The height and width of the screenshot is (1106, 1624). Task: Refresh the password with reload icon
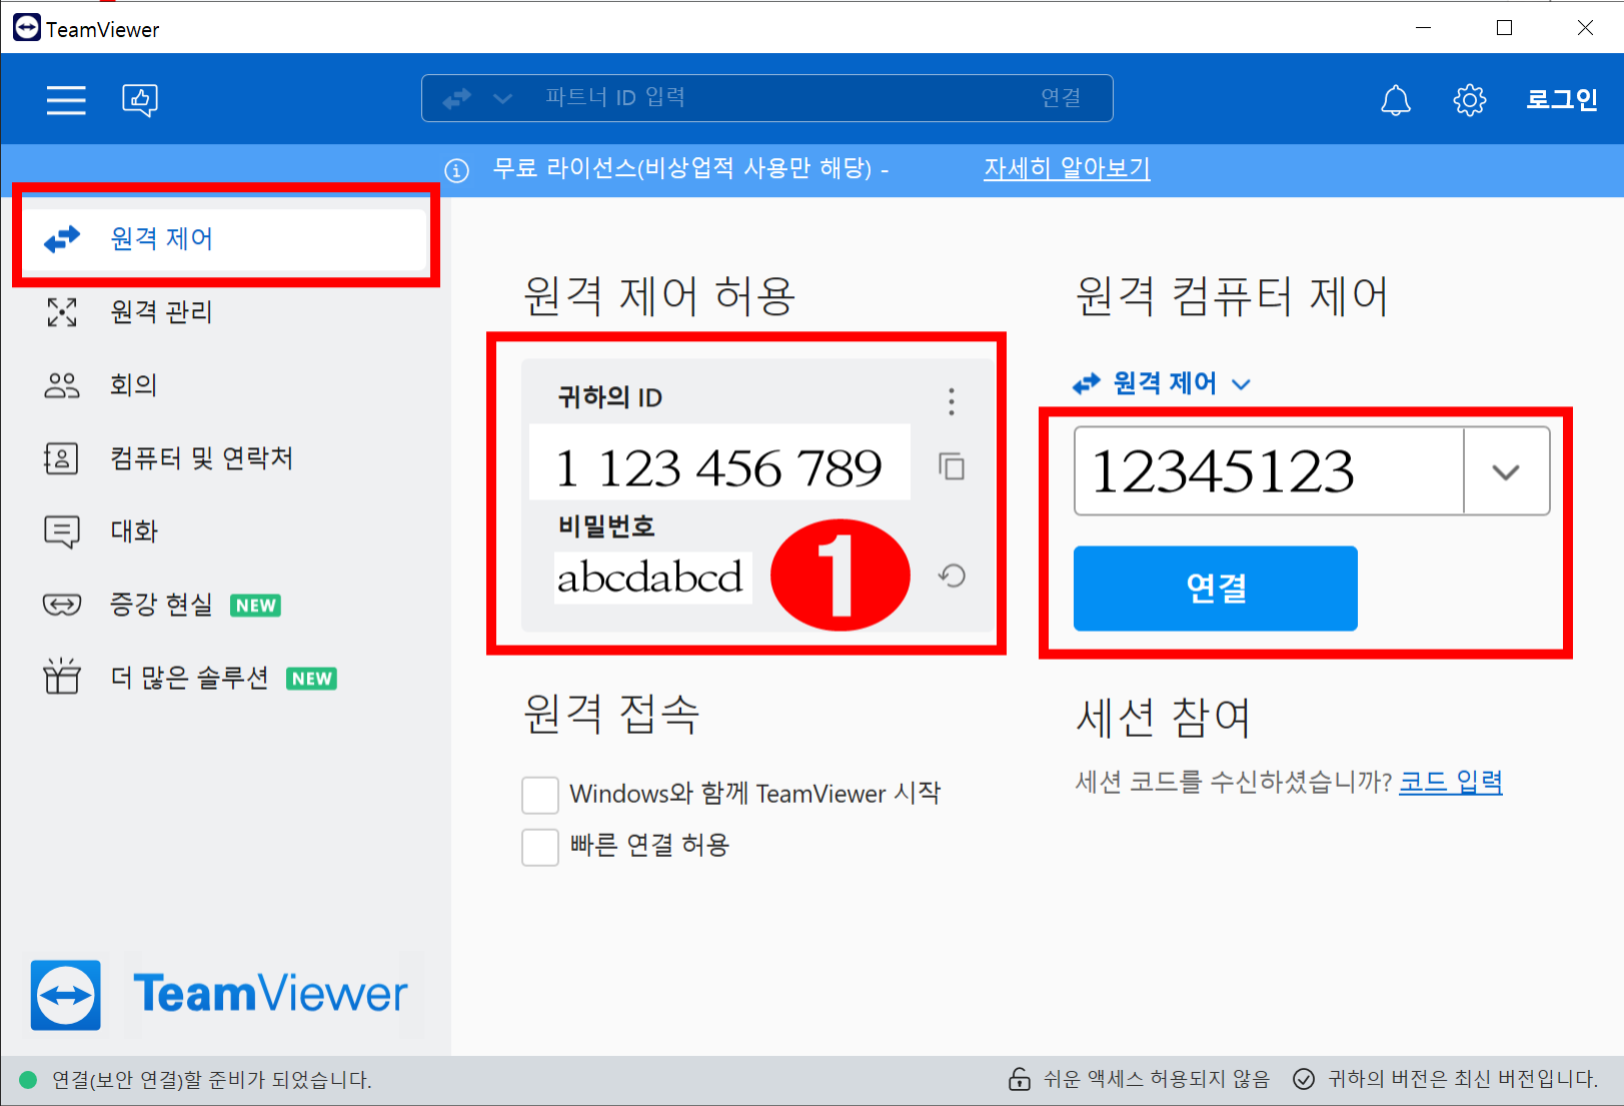click(x=952, y=576)
